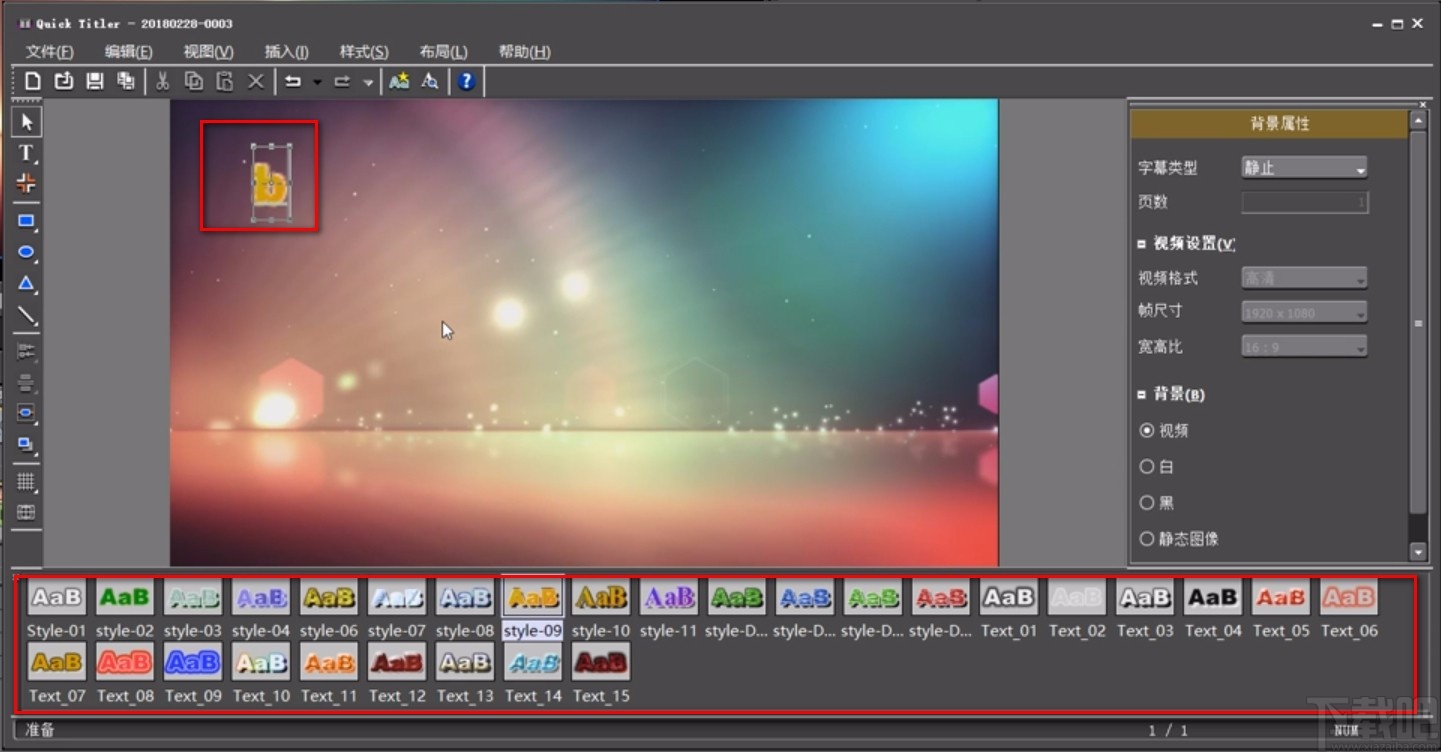Click the save file icon

tap(95, 82)
